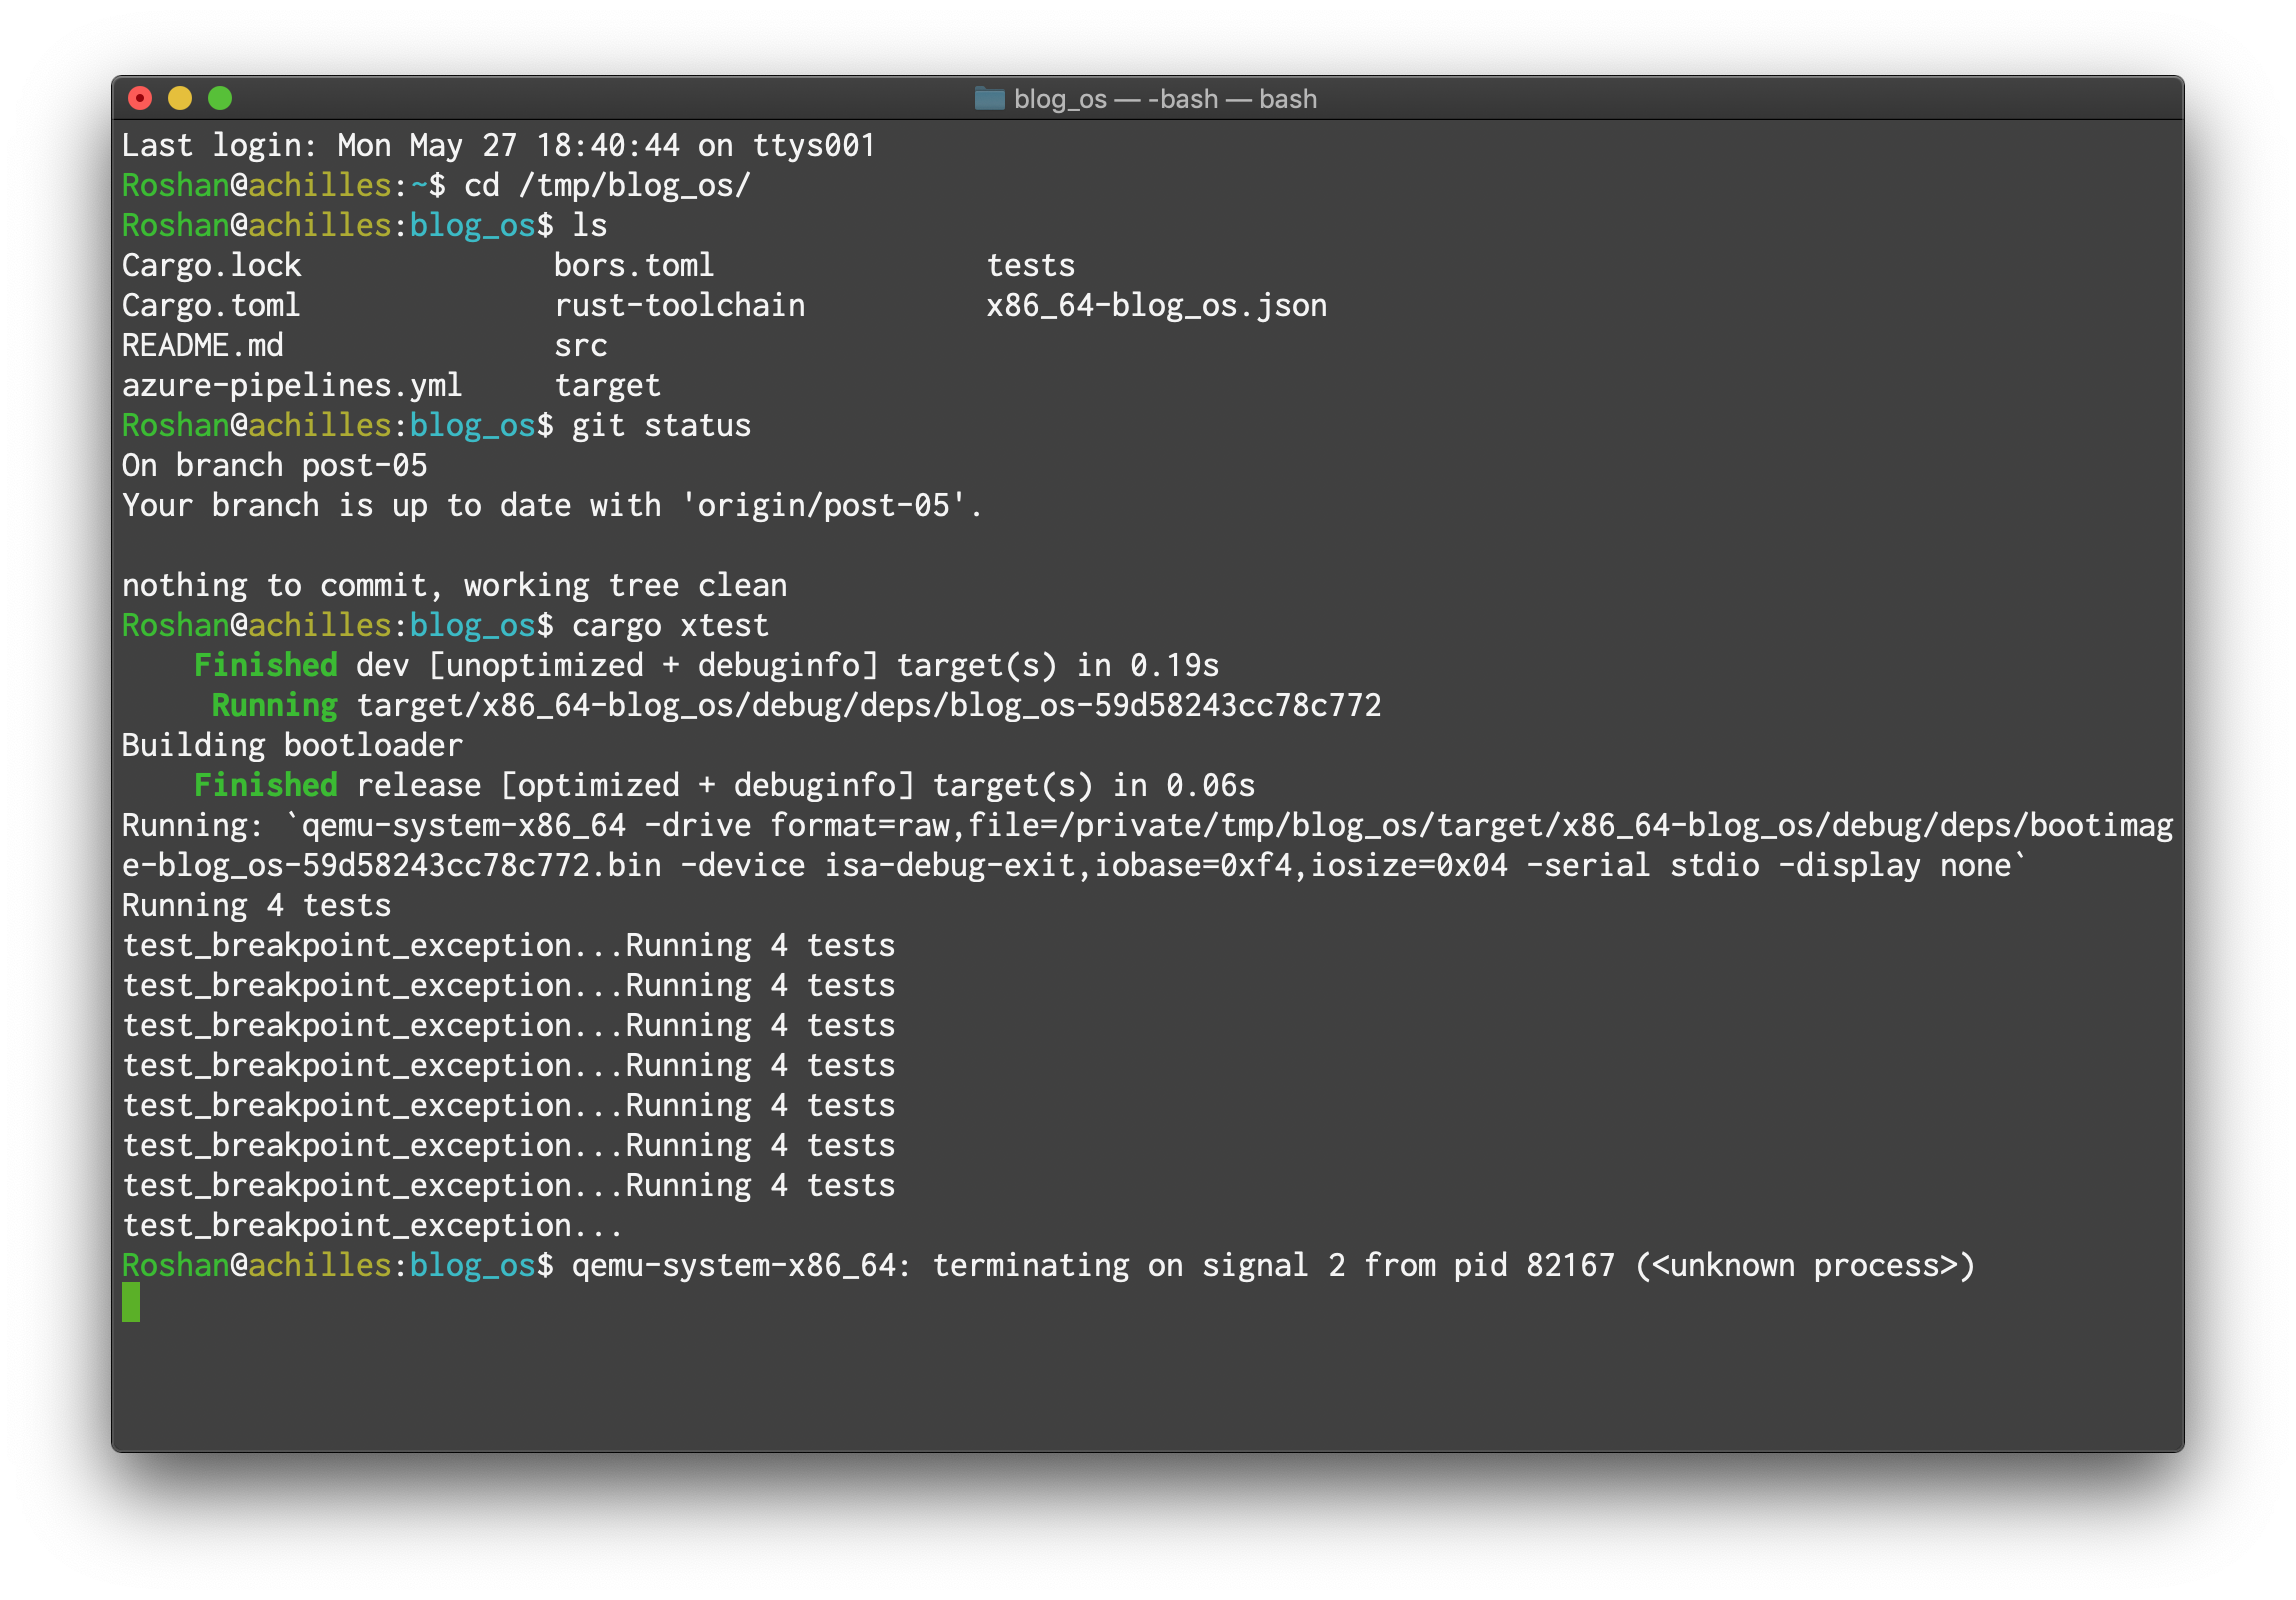The width and height of the screenshot is (2296, 1600).
Task: Click the red close window button
Action: point(140,98)
